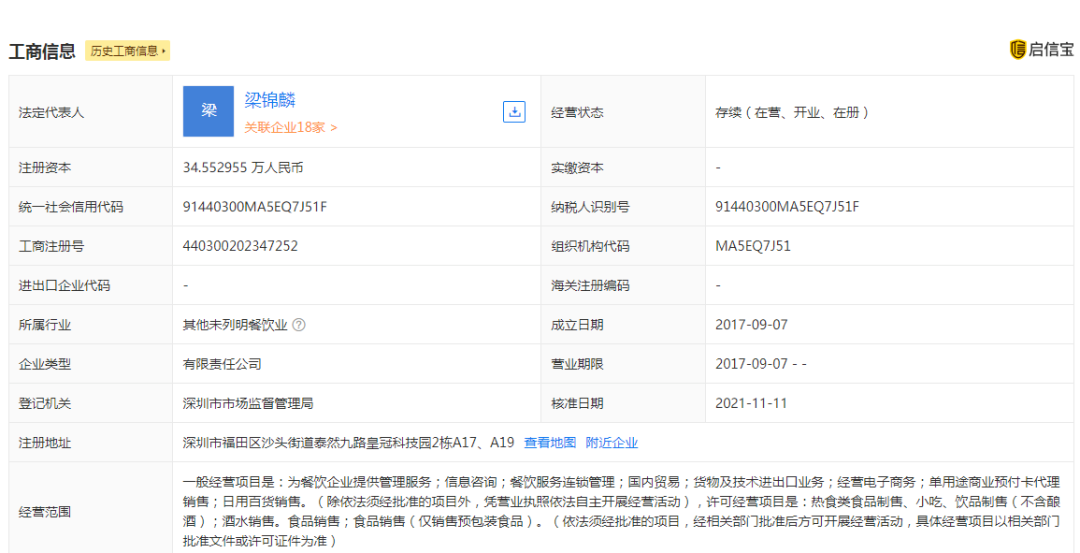The height and width of the screenshot is (553, 1080).
Task: Open the 附近企业 link
Action: [x=611, y=443]
